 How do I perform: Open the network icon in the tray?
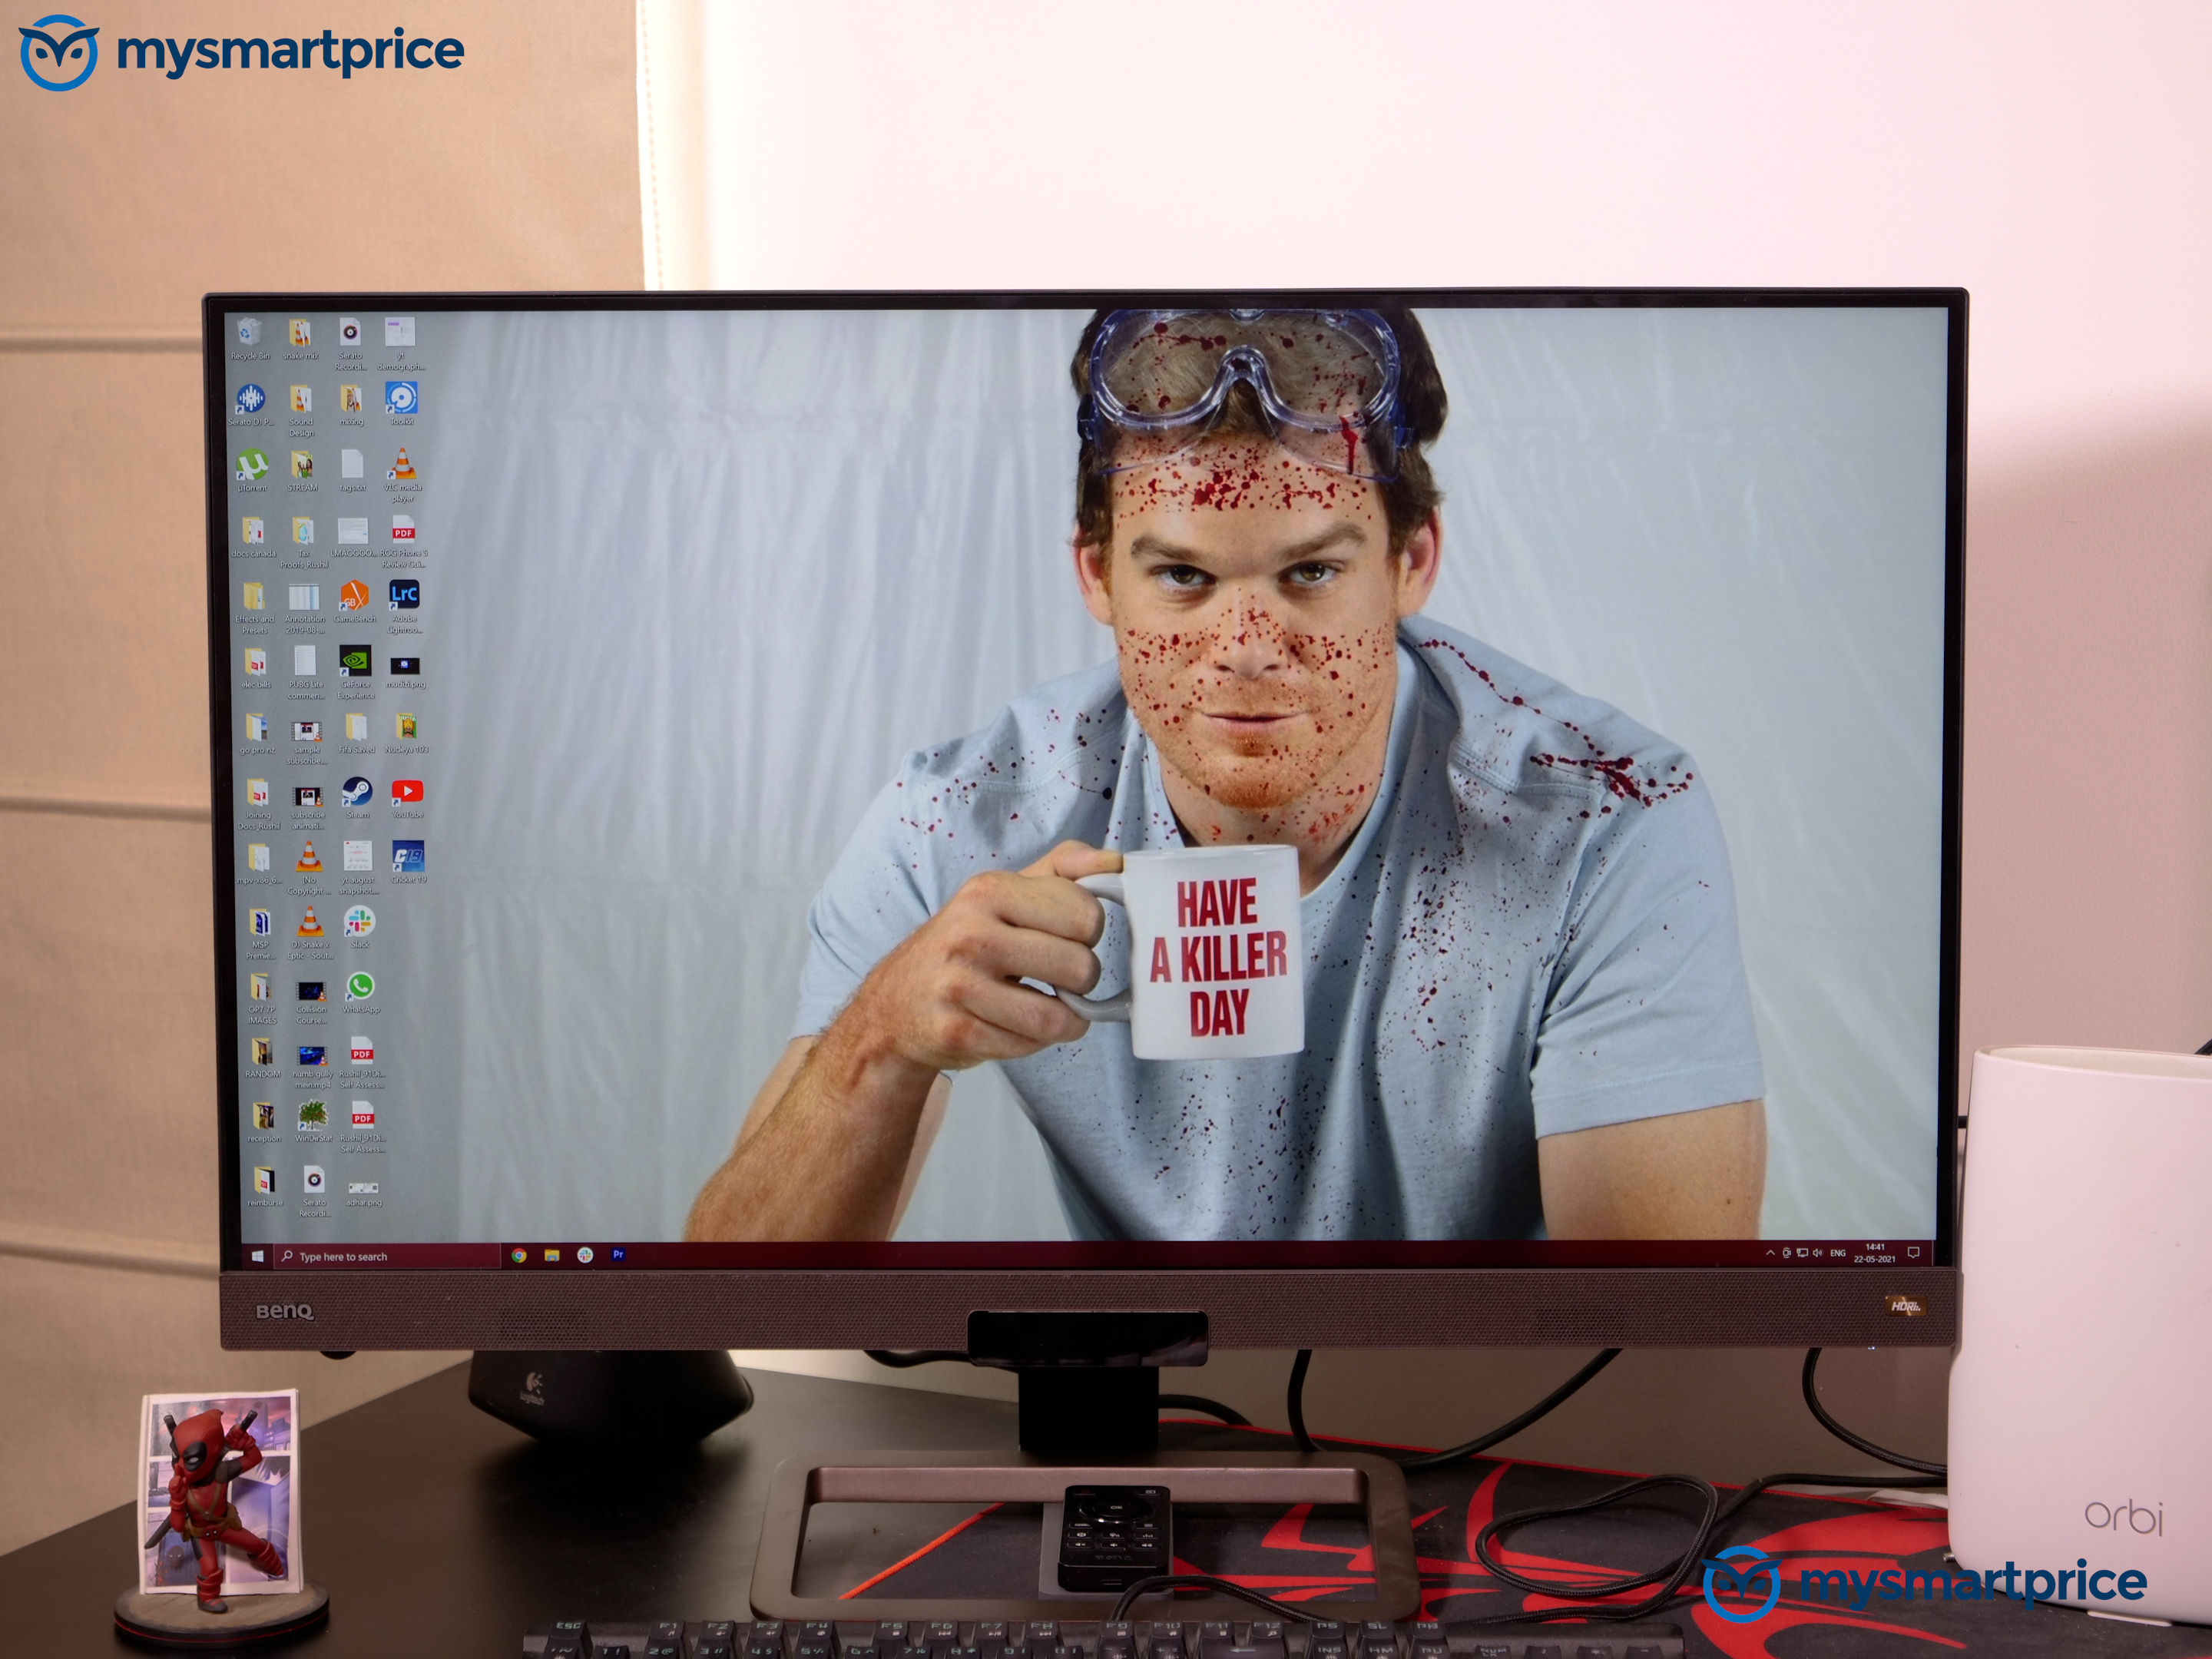pyautogui.click(x=1802, y=1253)
